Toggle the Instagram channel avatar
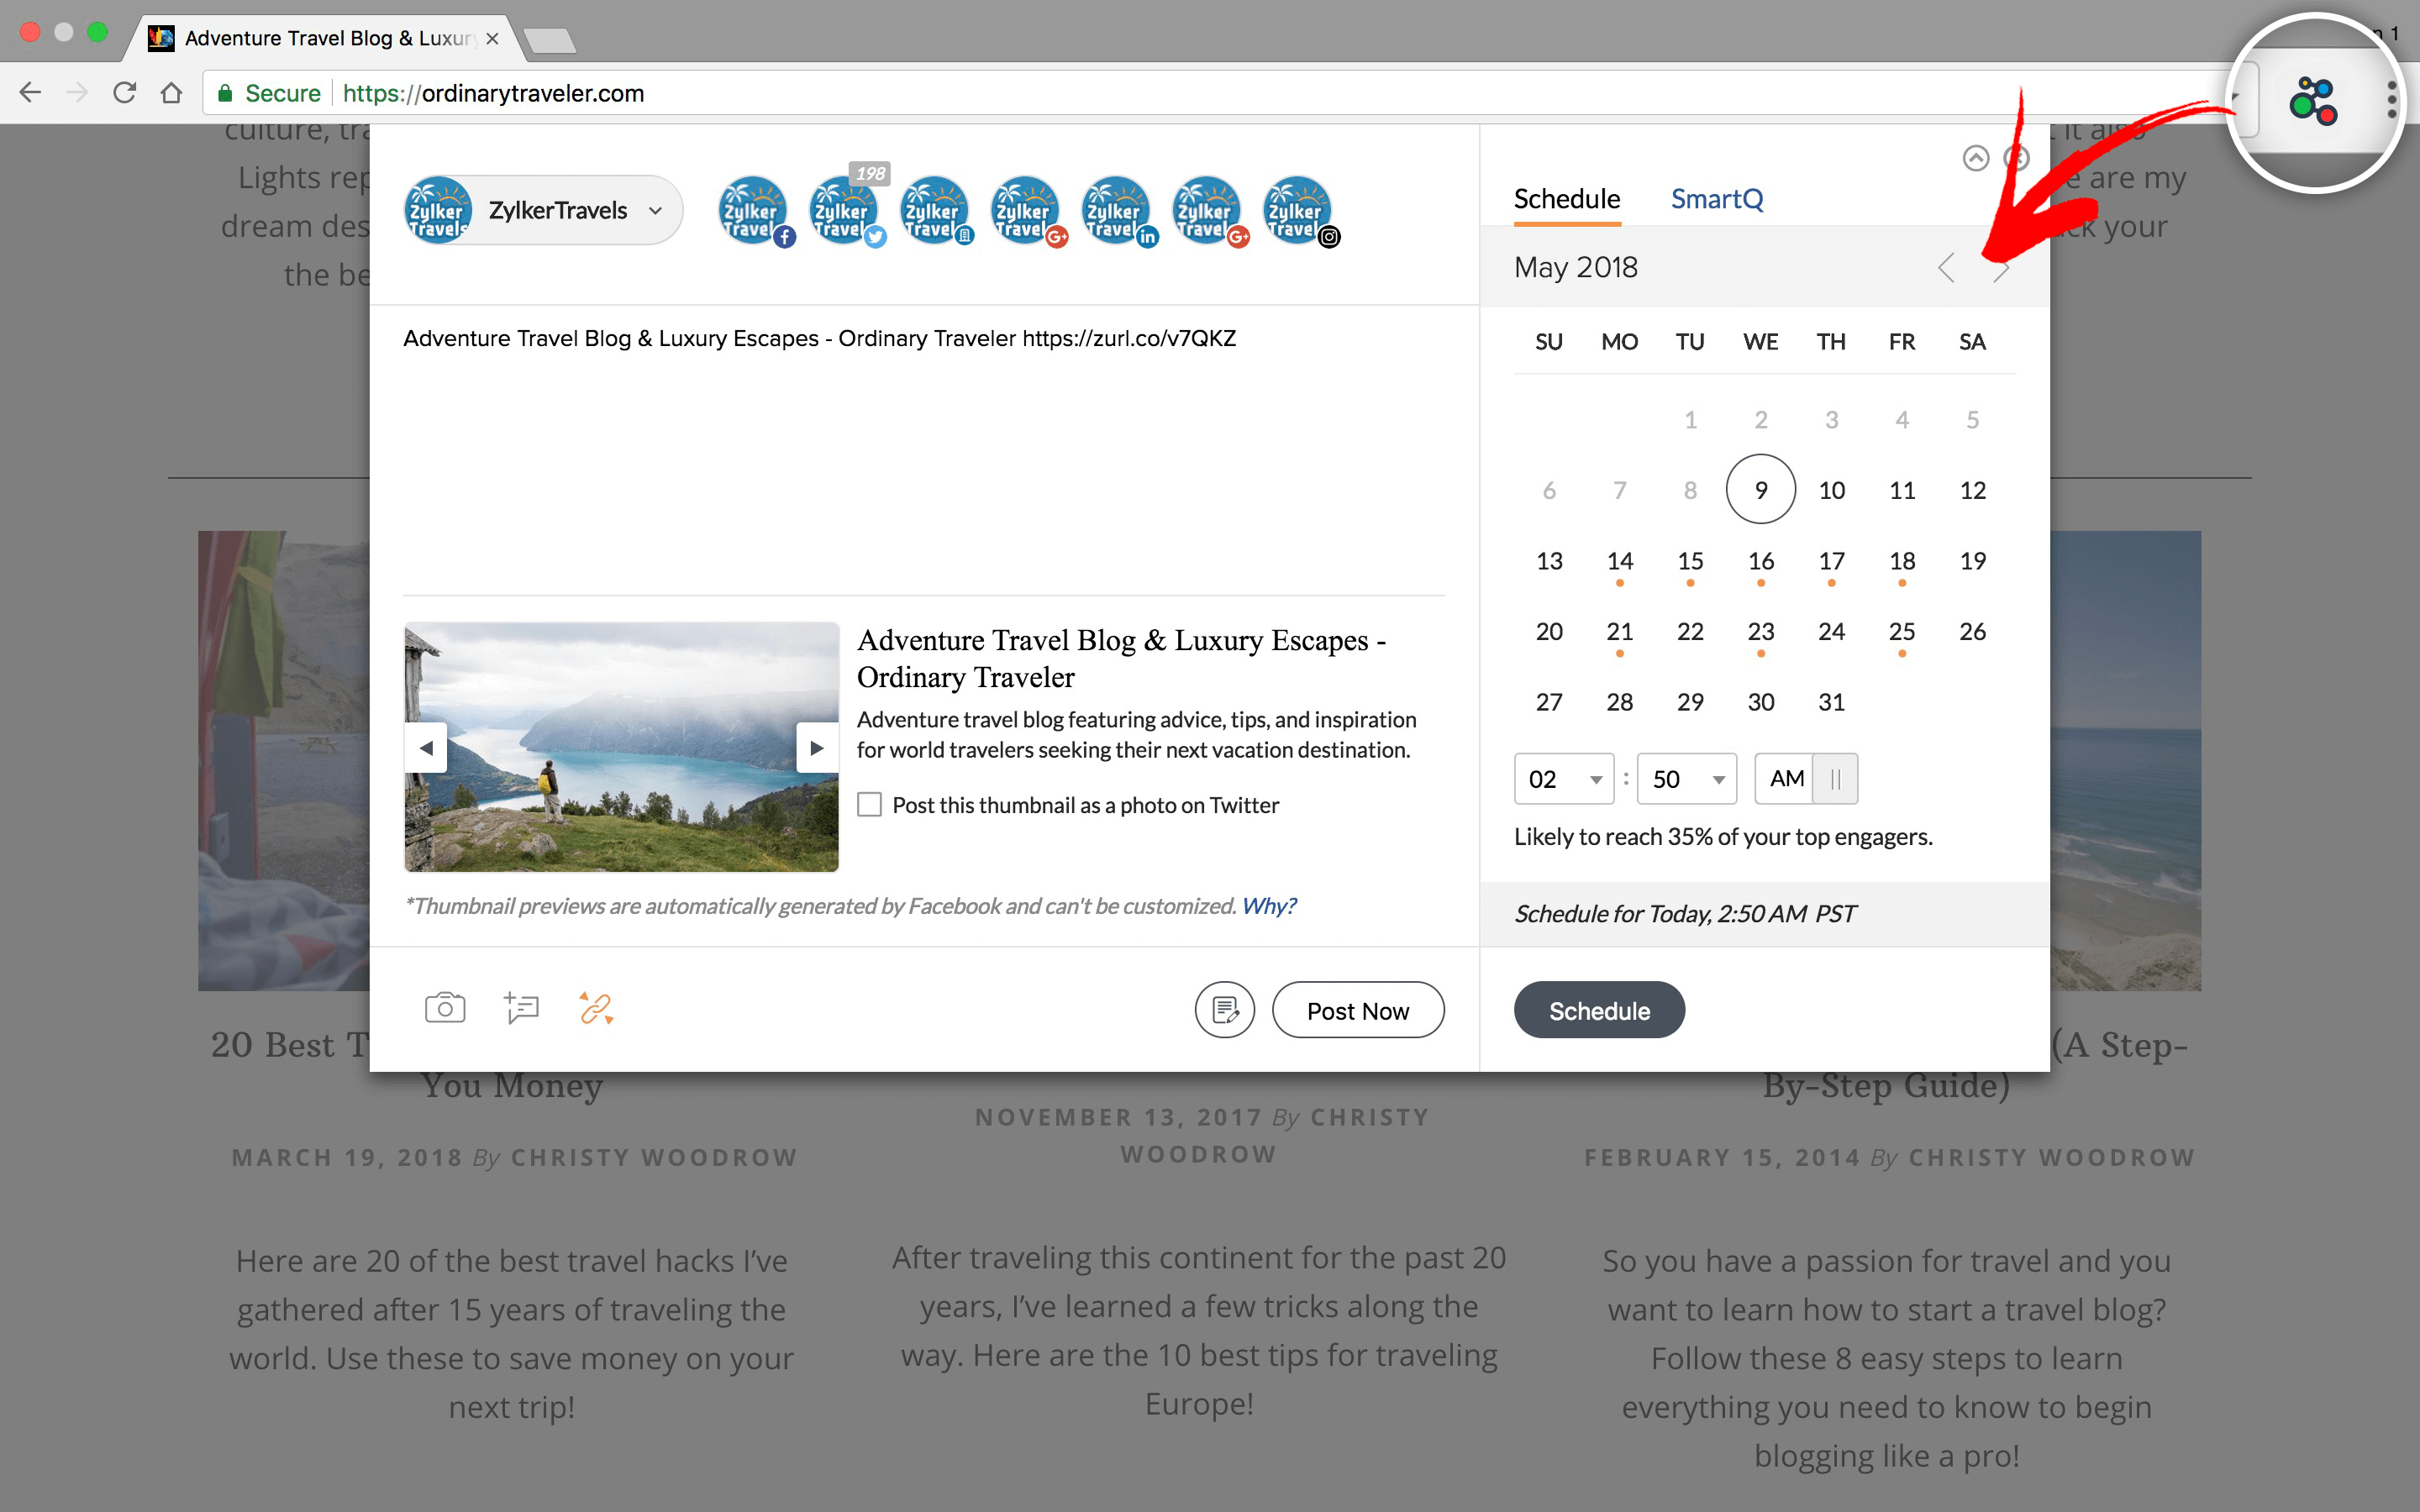This screenshot has width=2420, height=1512. (x=1298, y=210)
